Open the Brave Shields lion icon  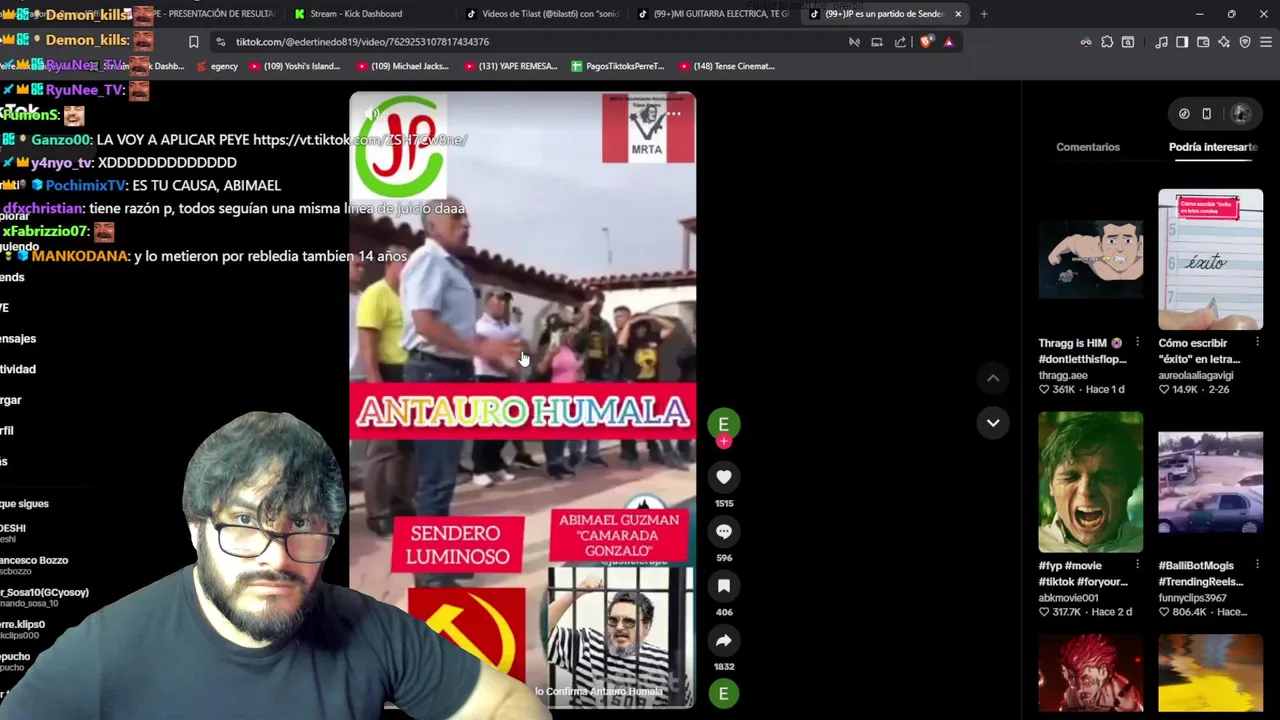(x=926, y=42)
